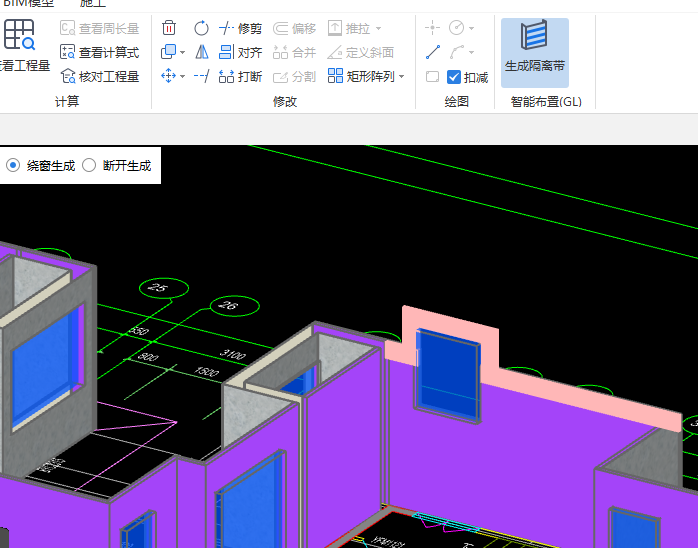The width and height of the screenshot is (698, 548).
Task: Click 核对工程量 button
Action: pyautogui.click(x=100, y=76)
